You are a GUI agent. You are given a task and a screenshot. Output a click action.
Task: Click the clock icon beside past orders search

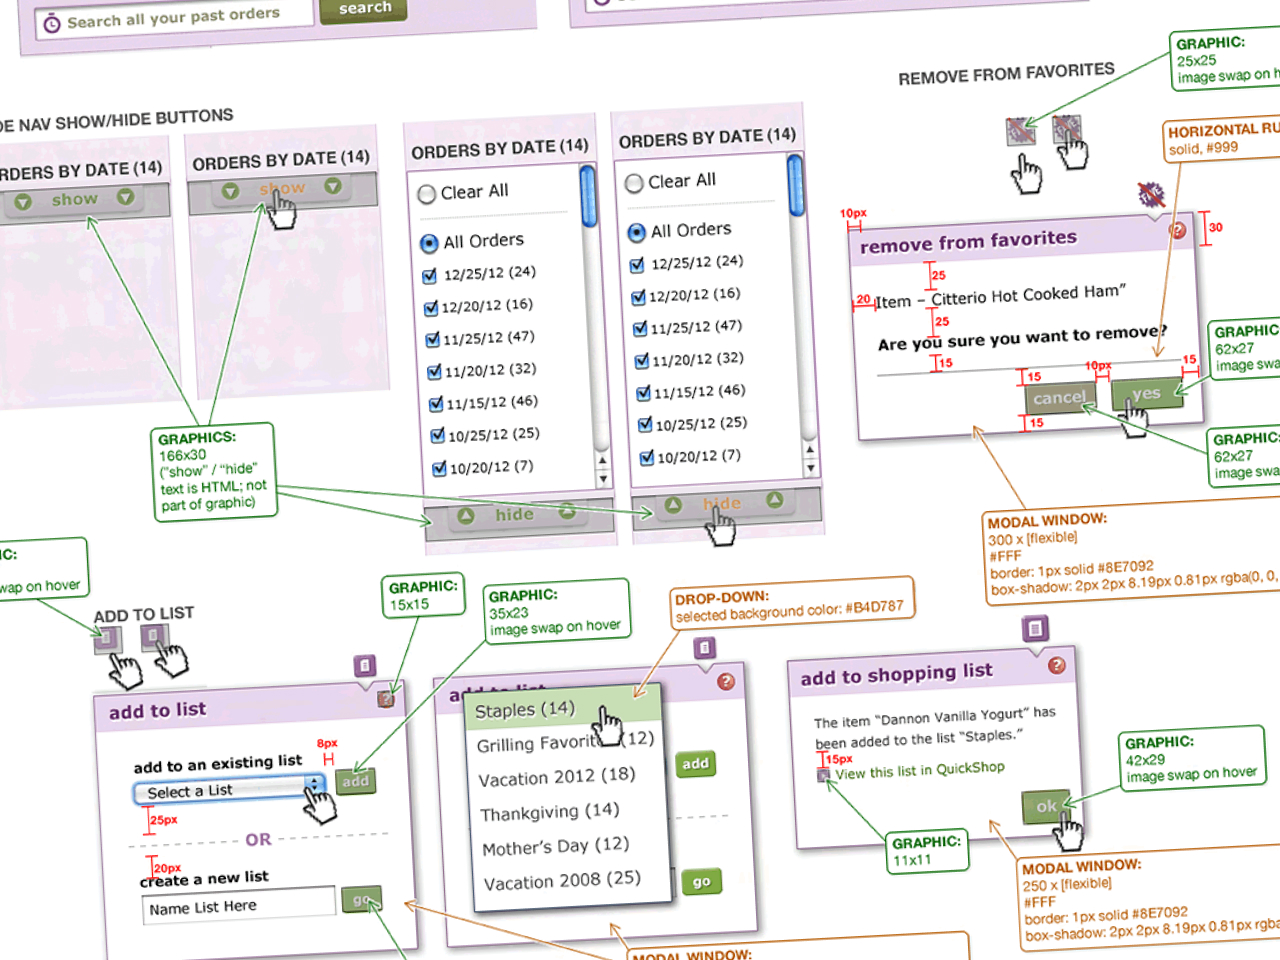[x=52, y=24]
